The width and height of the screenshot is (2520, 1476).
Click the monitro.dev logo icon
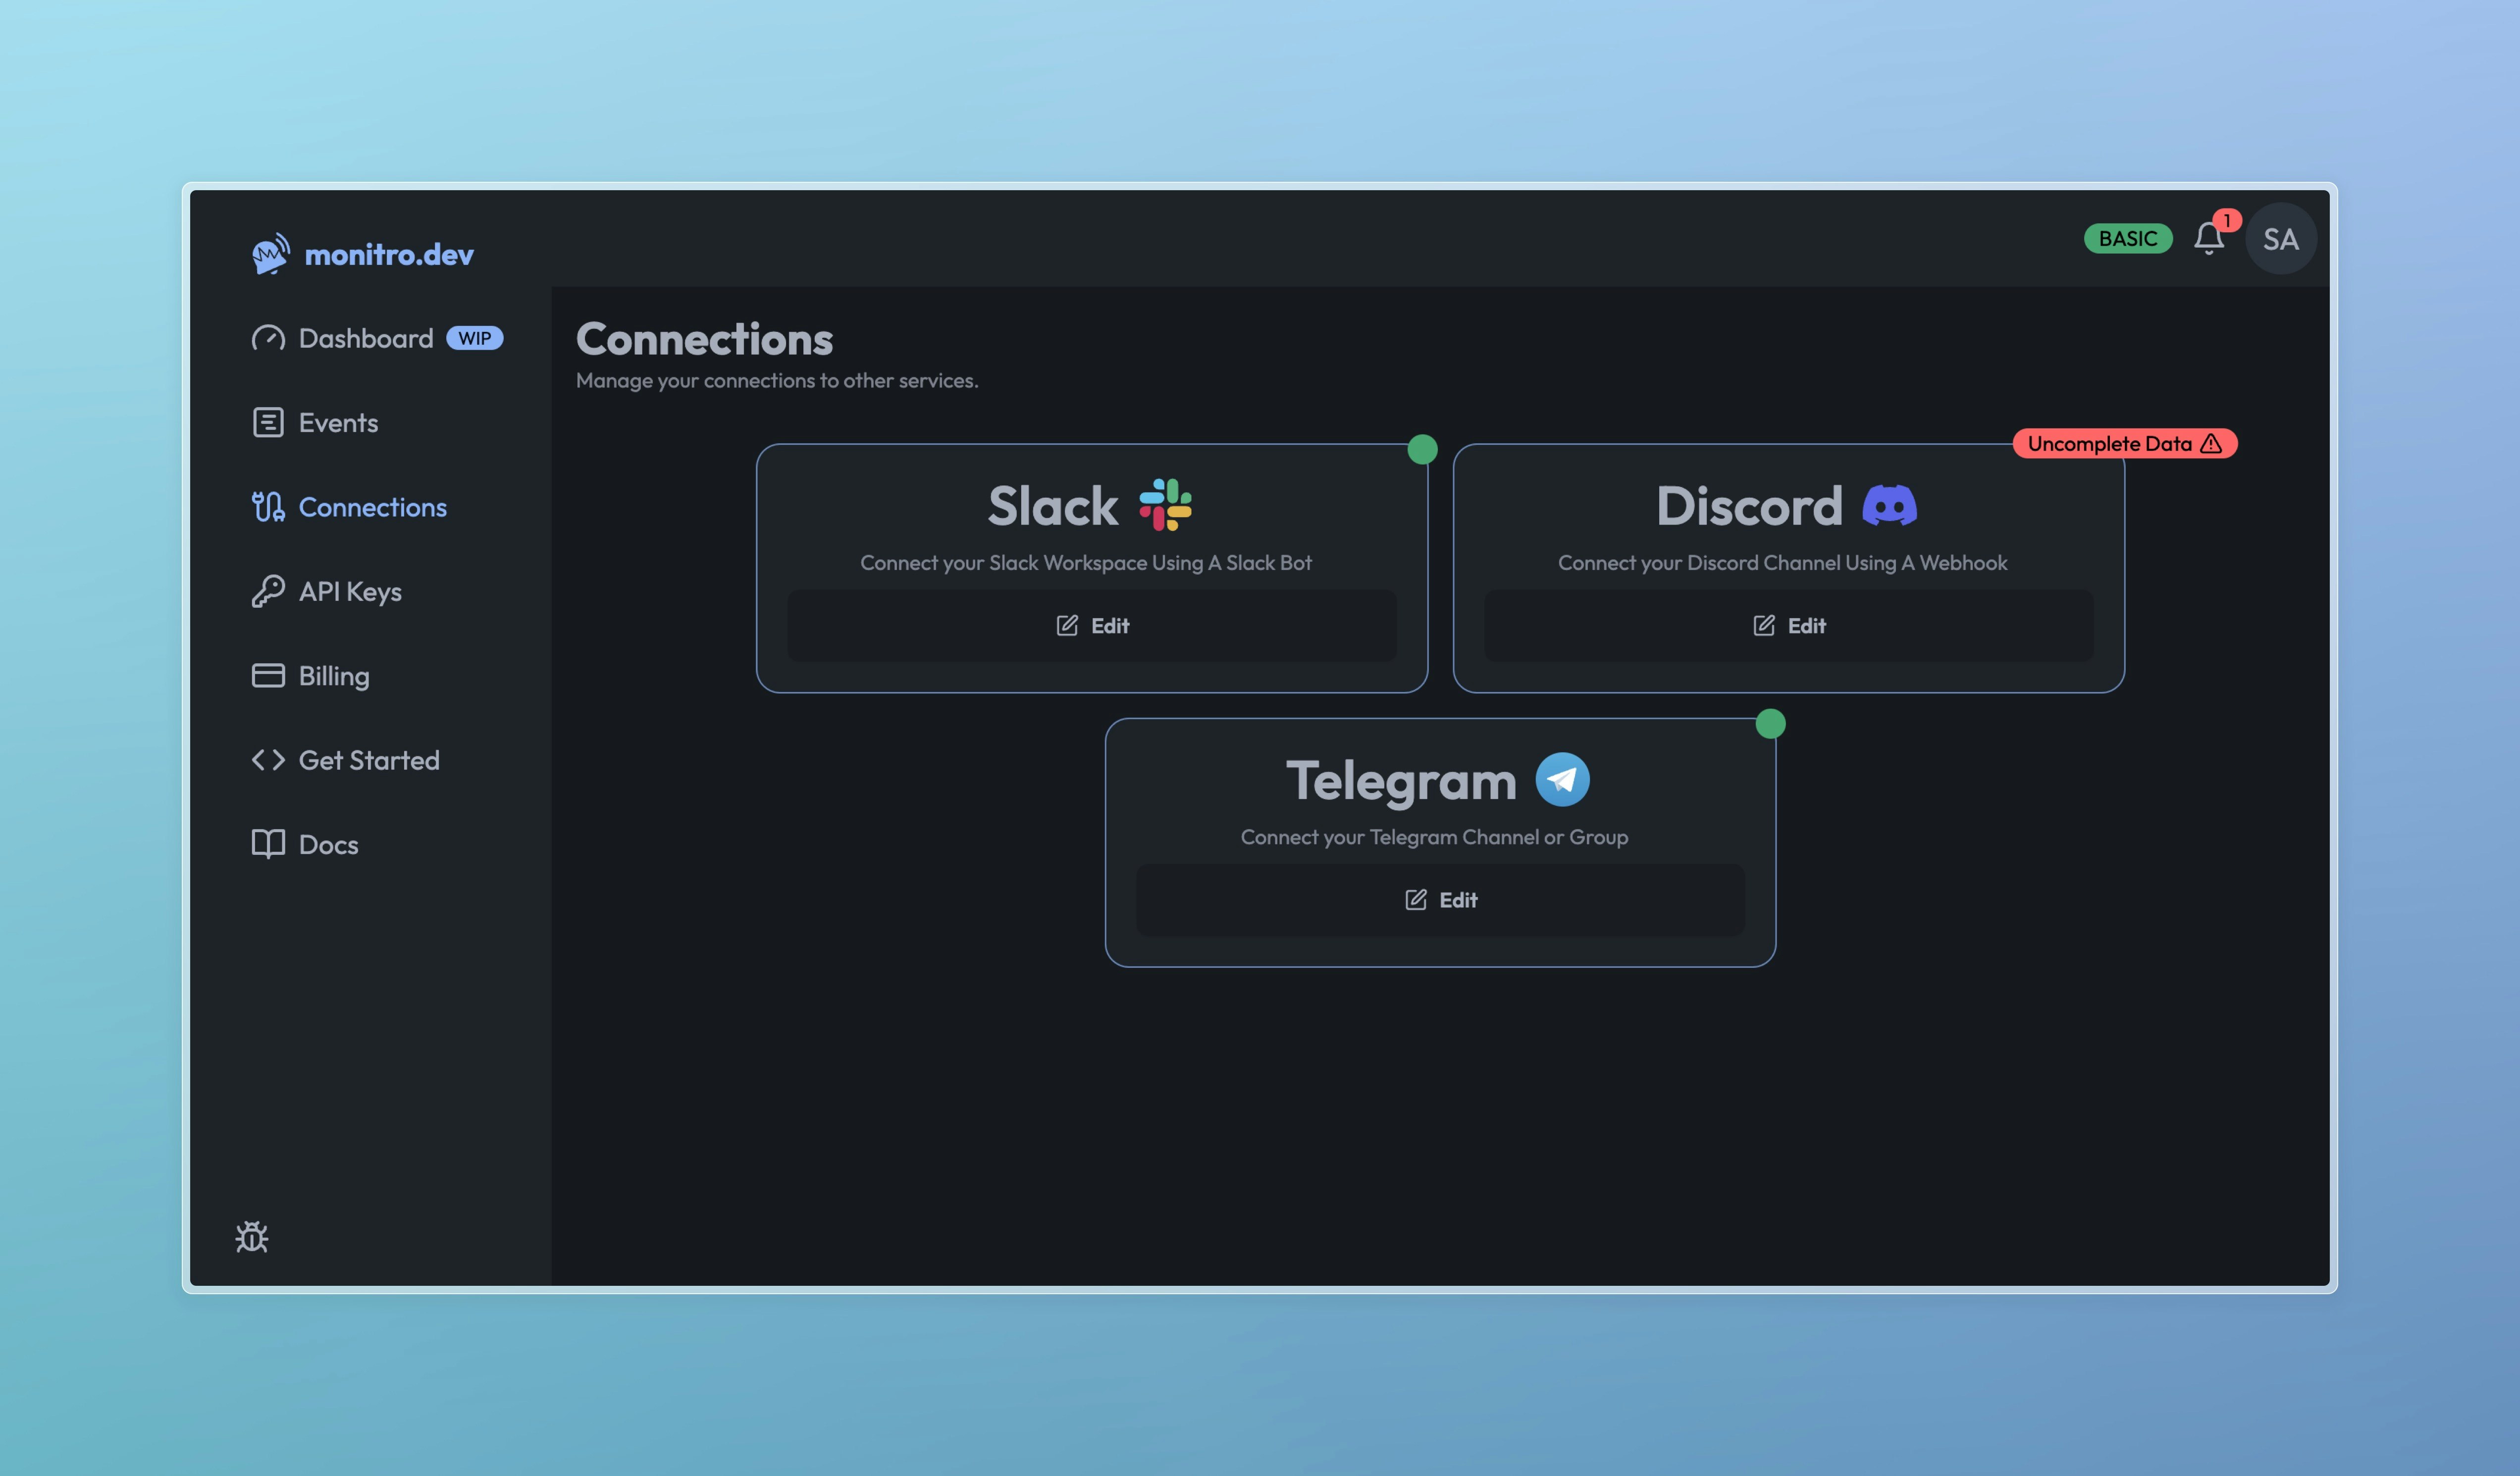(x=270, y=254)
